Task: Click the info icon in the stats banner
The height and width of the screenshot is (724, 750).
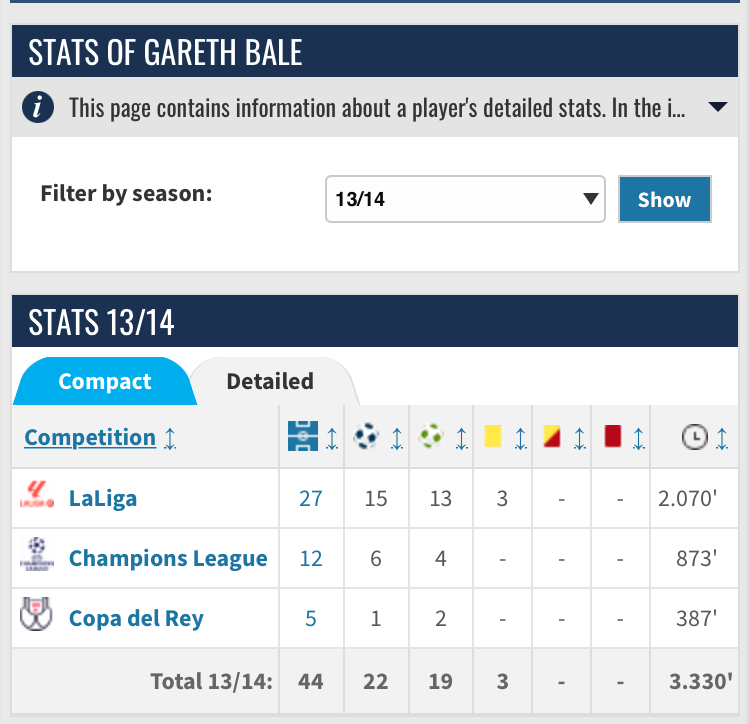Action: pyautogui.click(x=38, y=108)
